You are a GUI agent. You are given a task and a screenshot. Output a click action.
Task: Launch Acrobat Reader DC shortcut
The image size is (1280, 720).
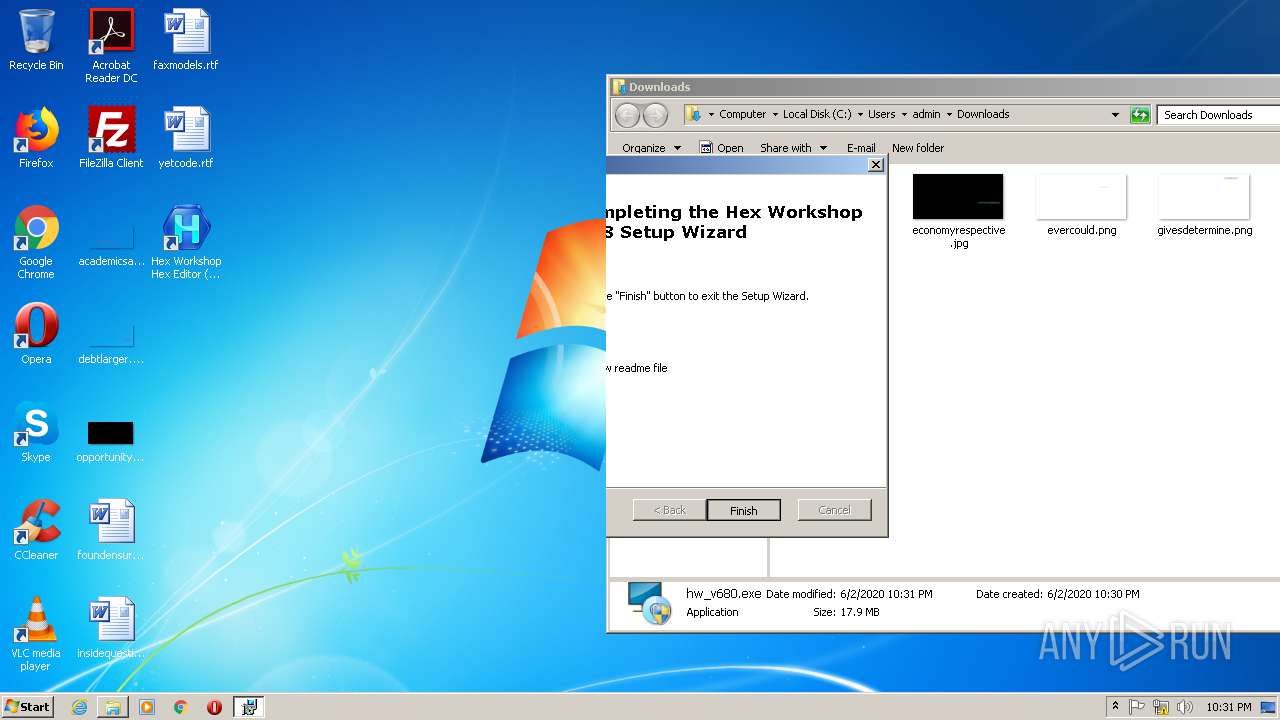coord(111,46)
